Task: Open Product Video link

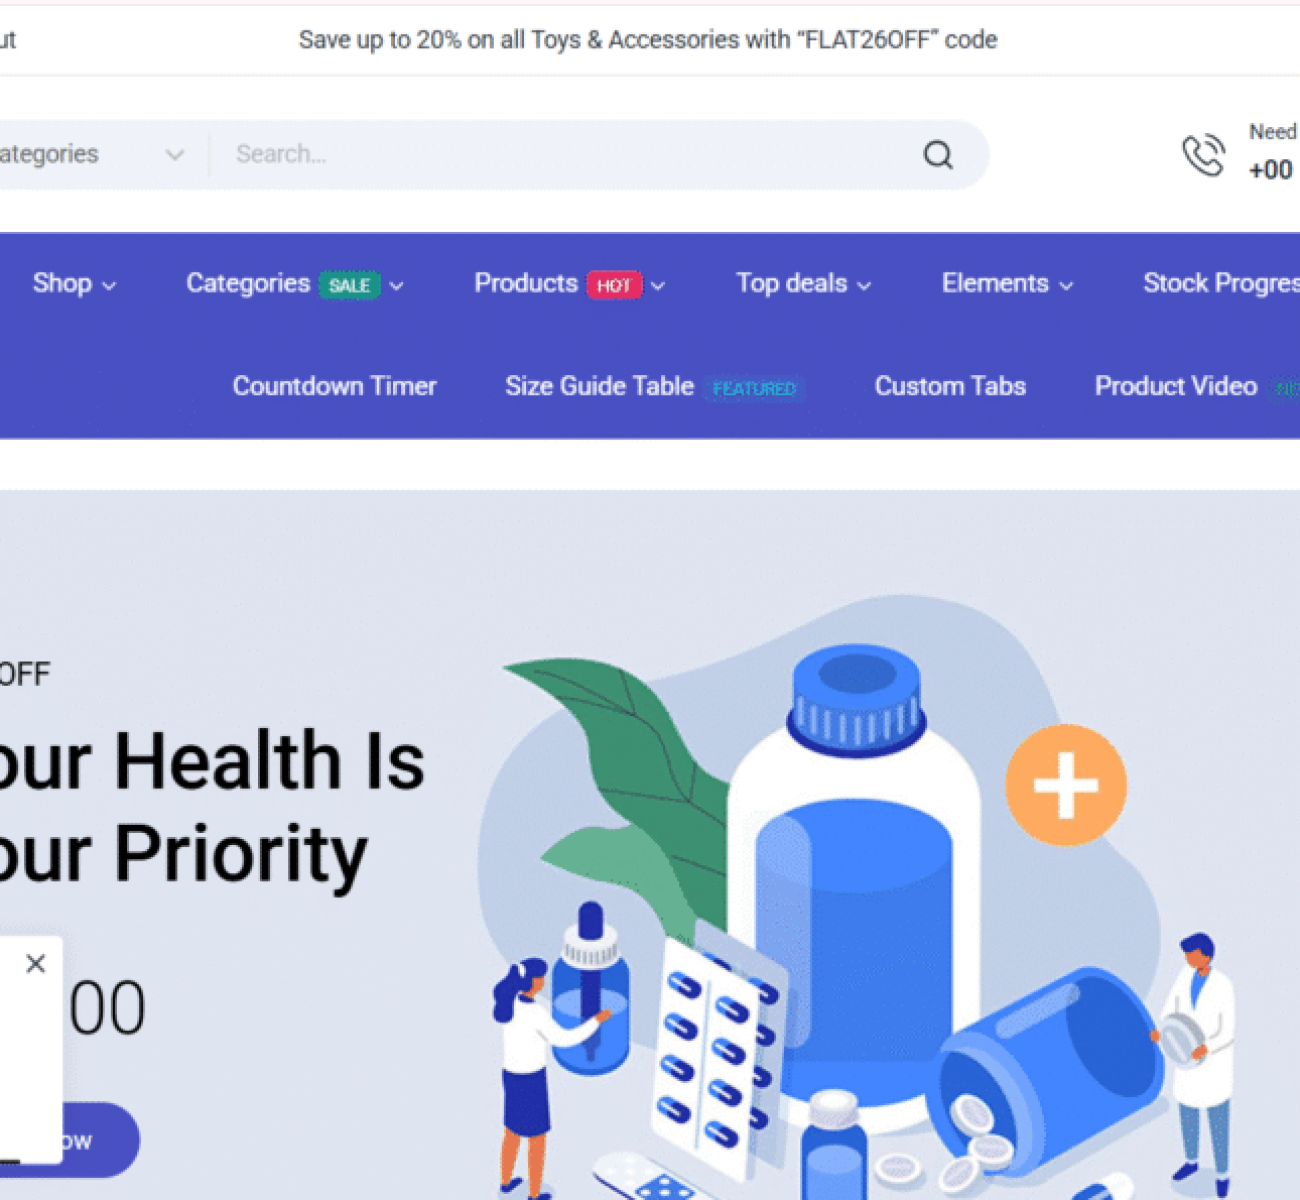Action: [1176, 386]
